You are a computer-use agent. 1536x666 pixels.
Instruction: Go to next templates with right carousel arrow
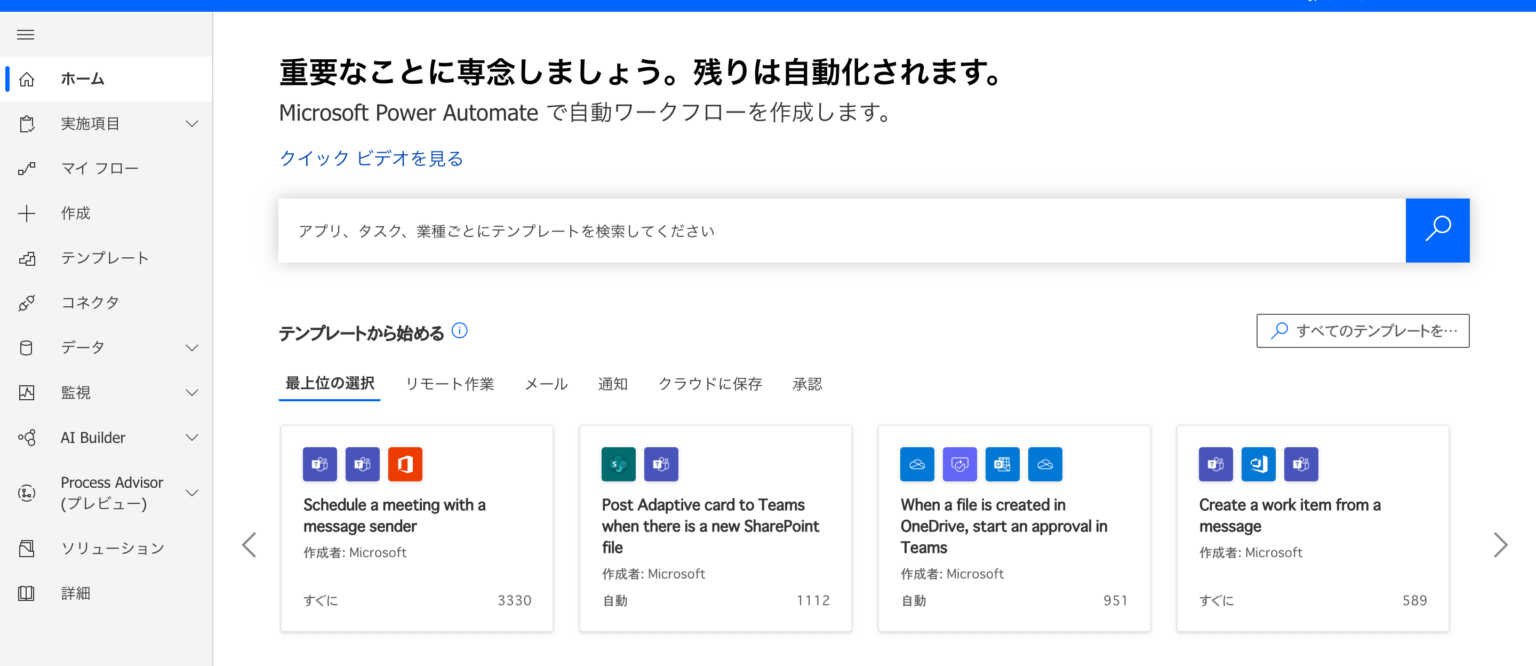(1500, 544)
